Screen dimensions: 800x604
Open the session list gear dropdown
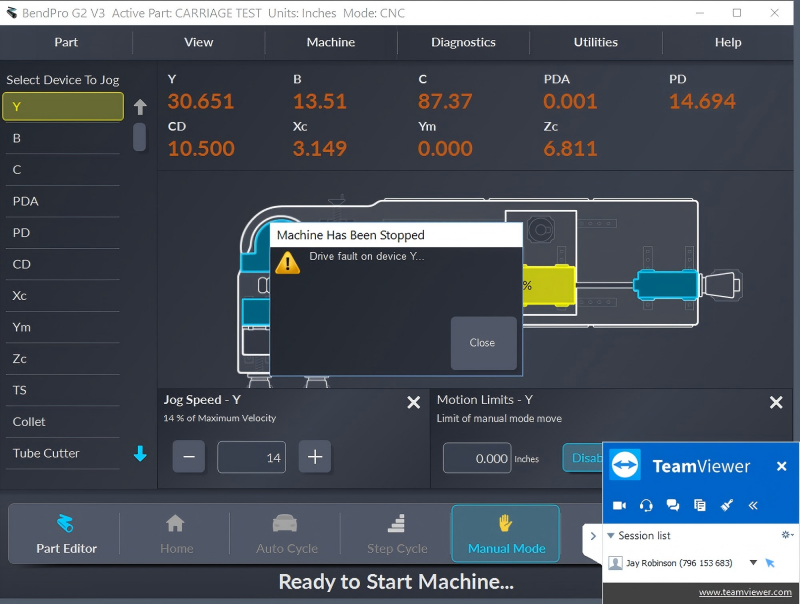coord(787,536)
